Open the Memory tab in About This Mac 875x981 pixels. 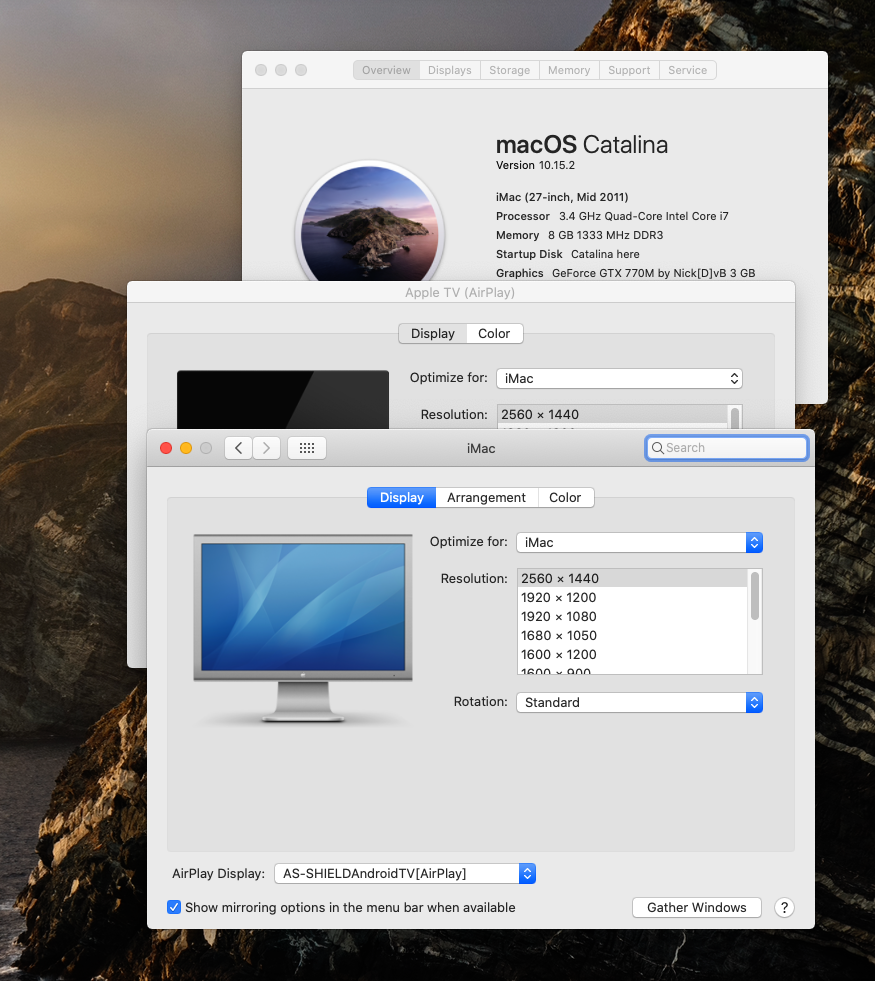point(569,70)
